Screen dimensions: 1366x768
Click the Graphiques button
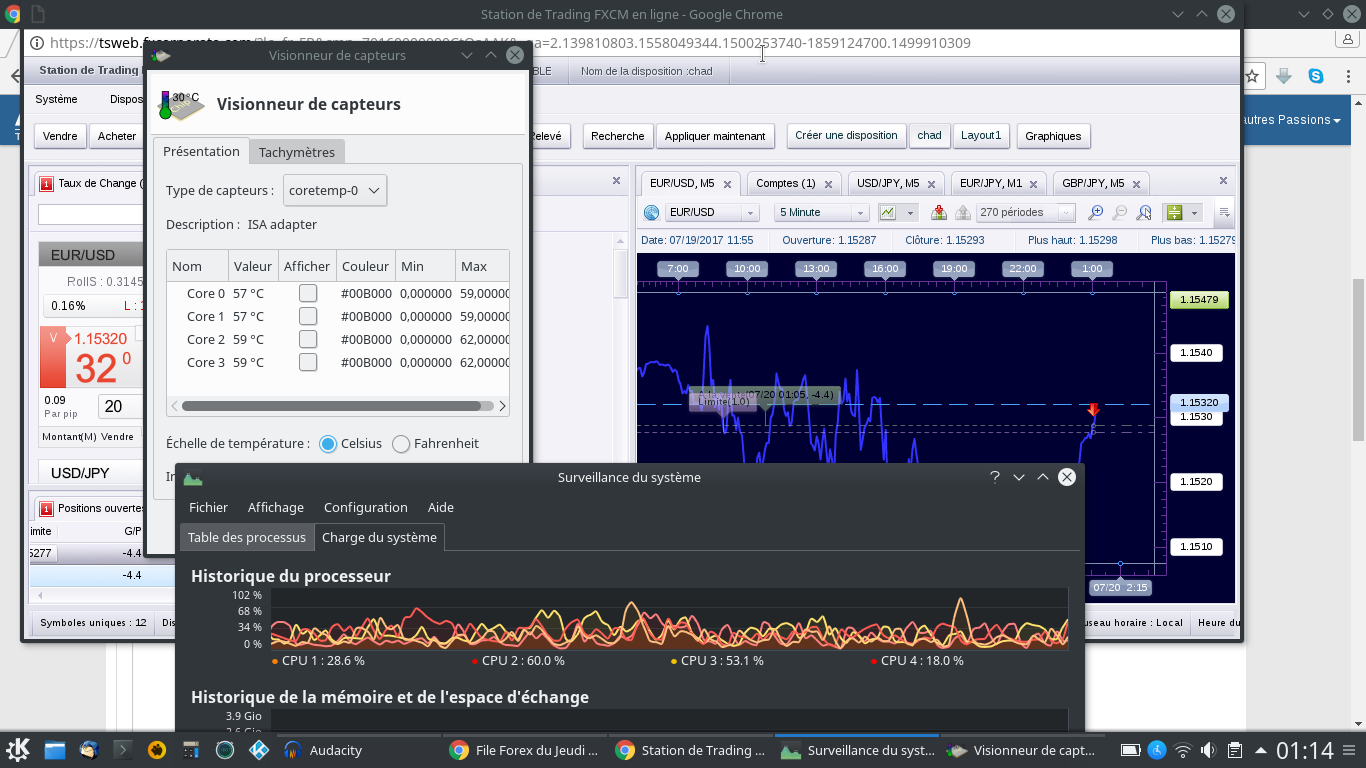(1053, 136)
